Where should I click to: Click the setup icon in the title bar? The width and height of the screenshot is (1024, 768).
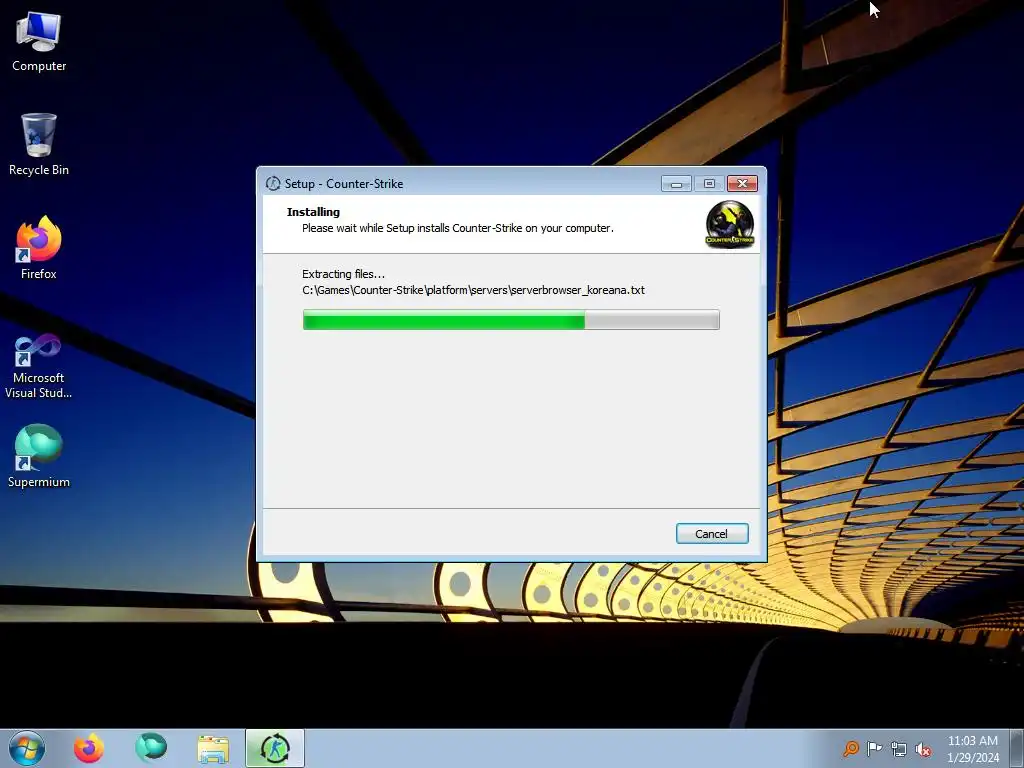pyautogui.click(x=273, y=184)
